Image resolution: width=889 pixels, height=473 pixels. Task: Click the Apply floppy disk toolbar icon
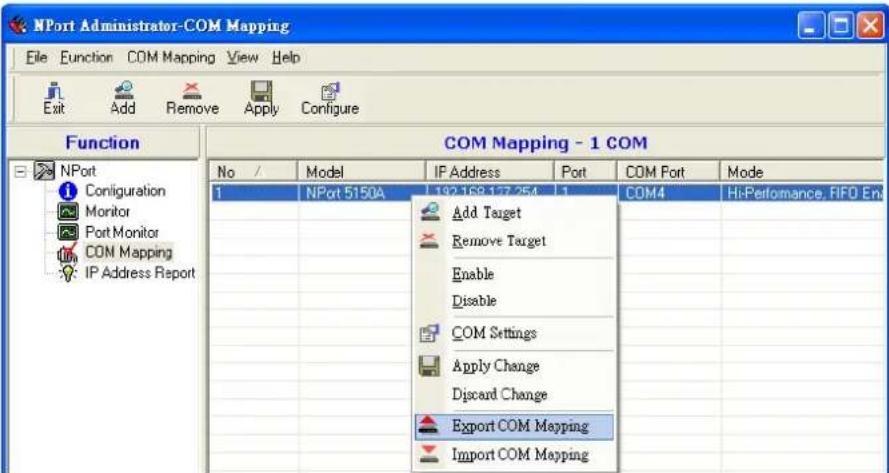[x=261, y=91]
